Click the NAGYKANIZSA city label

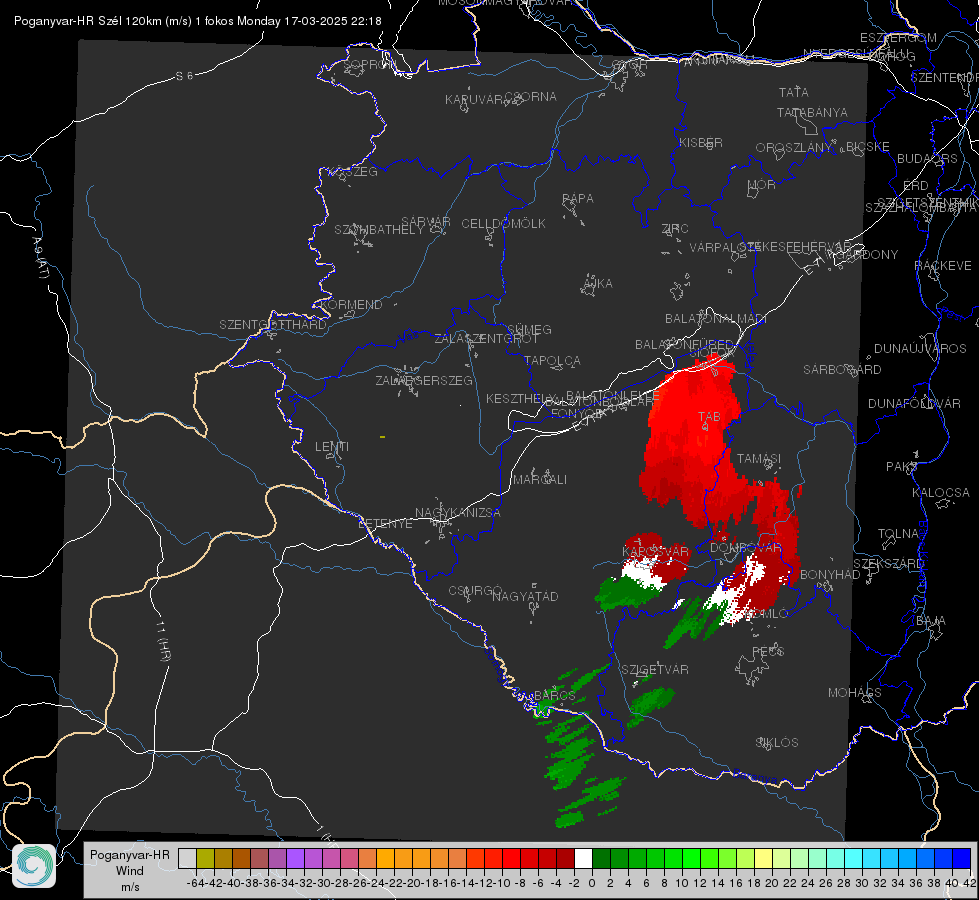click(458, 513)
